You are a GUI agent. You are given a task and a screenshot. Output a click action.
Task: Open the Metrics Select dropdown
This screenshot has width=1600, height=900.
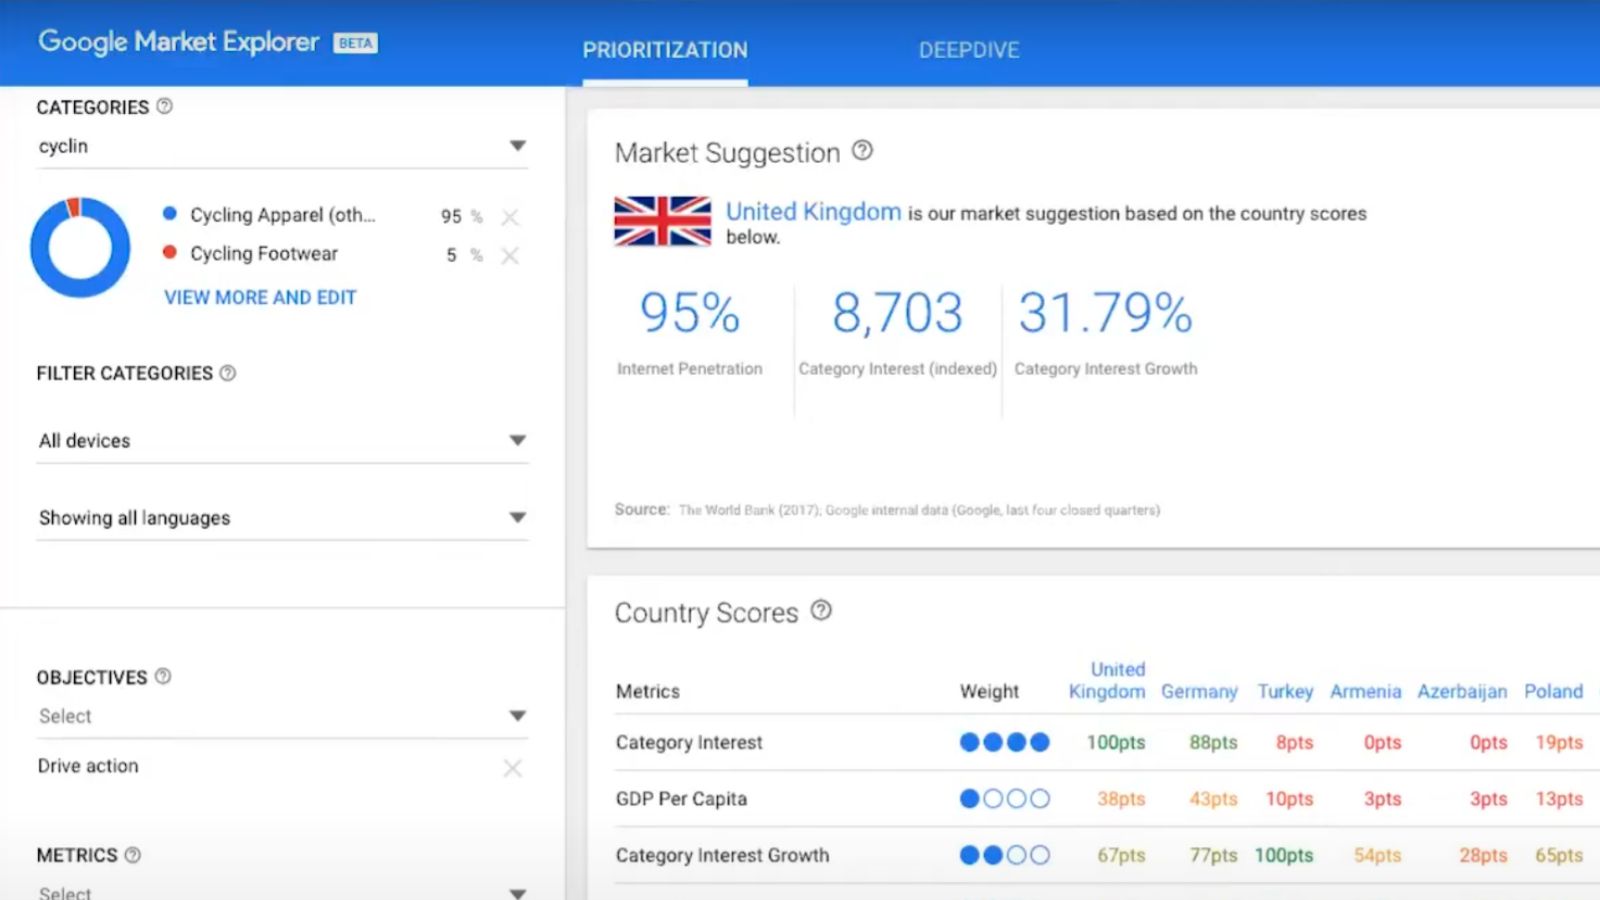pyautogui.click(x=282, y=892)
